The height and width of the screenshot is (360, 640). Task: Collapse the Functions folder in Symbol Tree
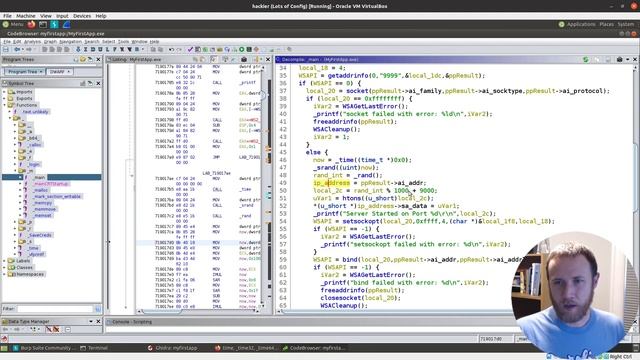coord(4,105)
